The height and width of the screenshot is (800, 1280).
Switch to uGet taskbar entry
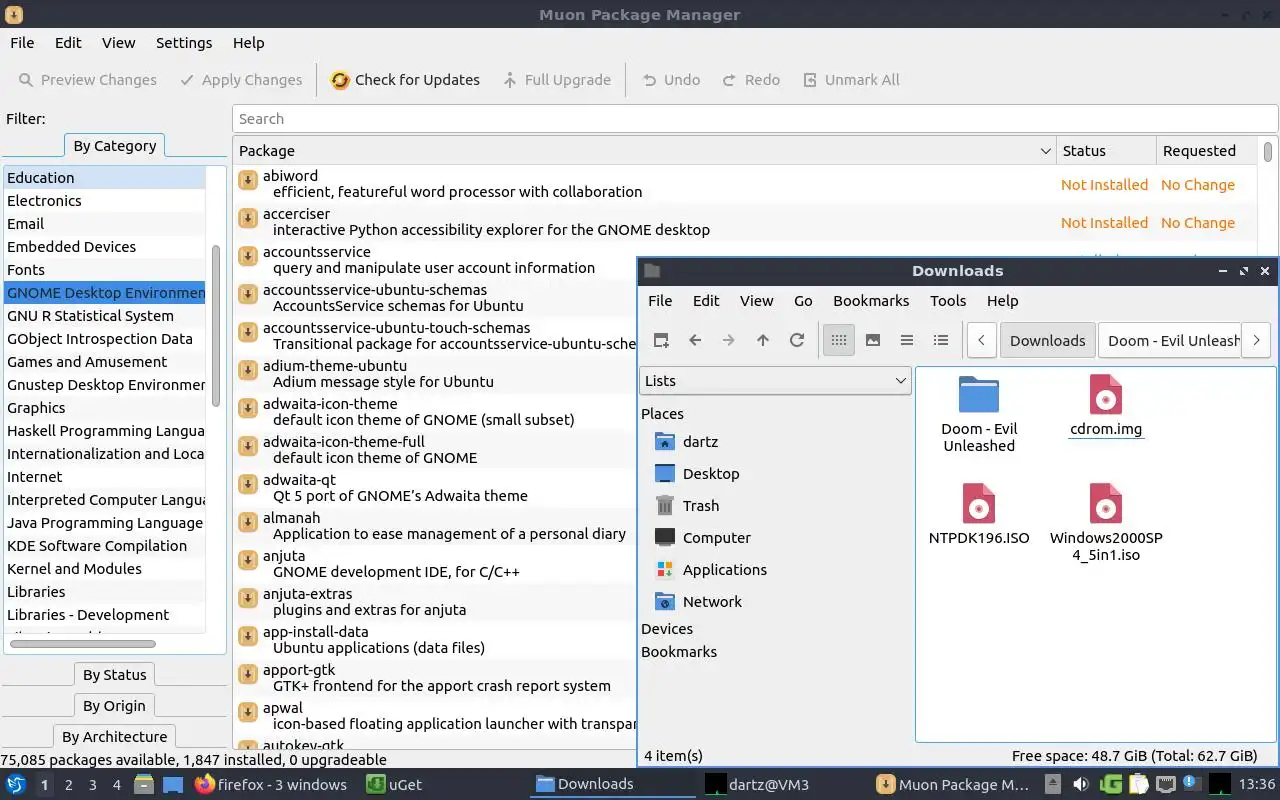pyautogui.click(x=394, y=785)
